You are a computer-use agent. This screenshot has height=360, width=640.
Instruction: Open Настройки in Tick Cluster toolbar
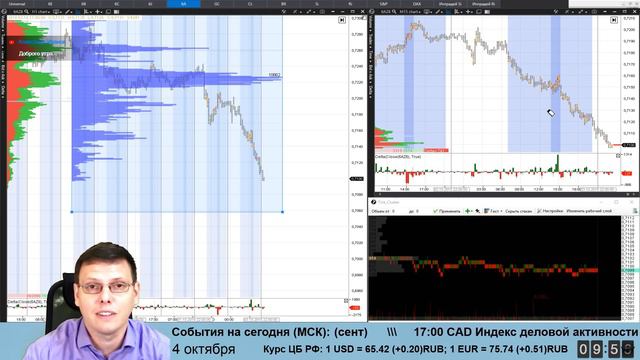point(550,211)
